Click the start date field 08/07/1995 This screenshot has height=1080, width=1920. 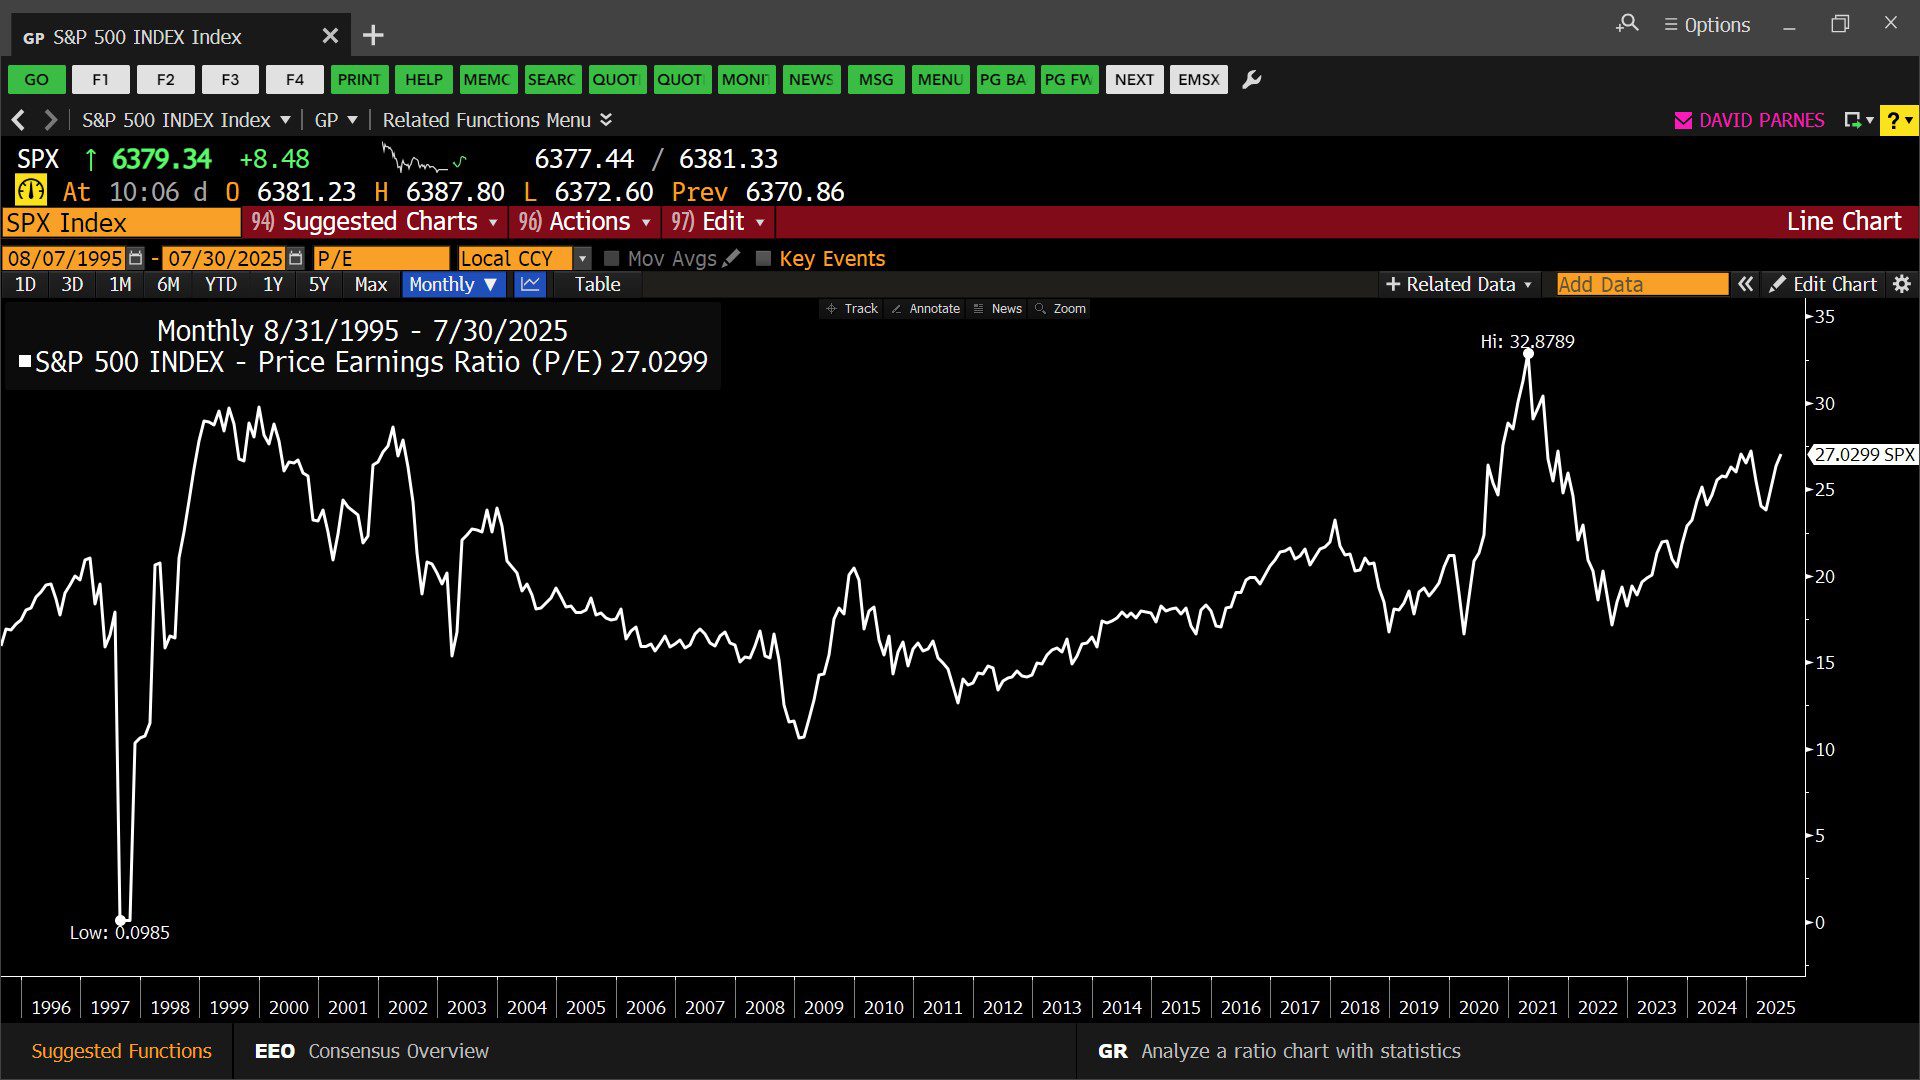pyautogui.click(x=64, y=258)
